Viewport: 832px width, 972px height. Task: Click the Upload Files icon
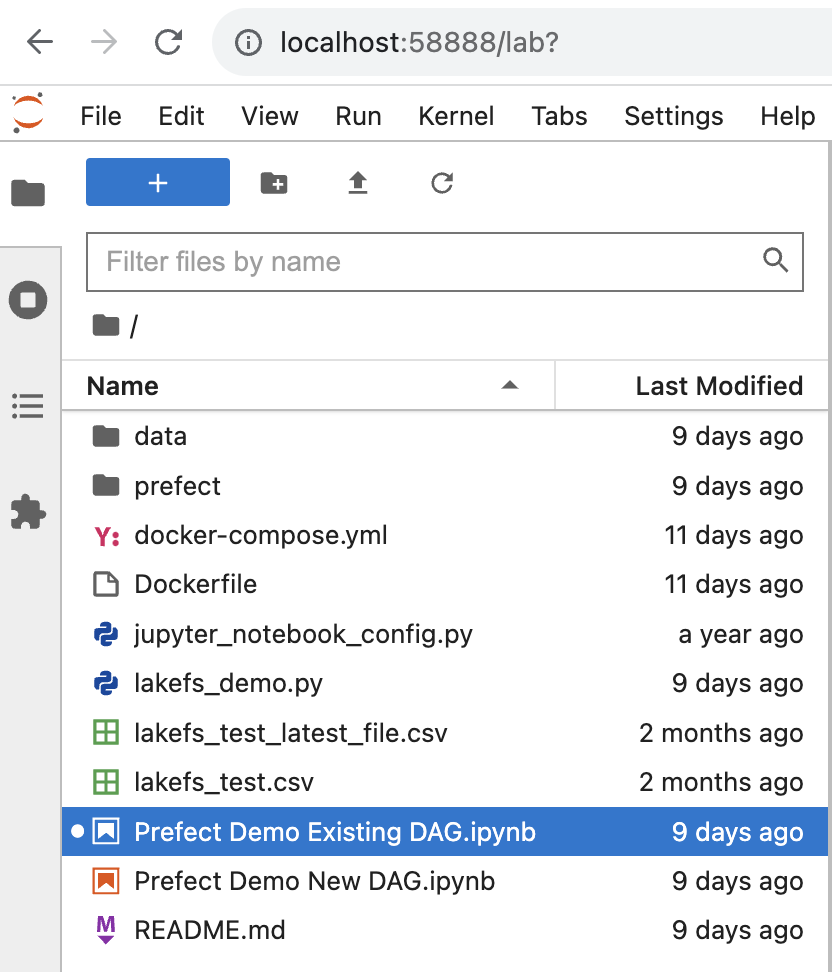(x=357, y=182)
